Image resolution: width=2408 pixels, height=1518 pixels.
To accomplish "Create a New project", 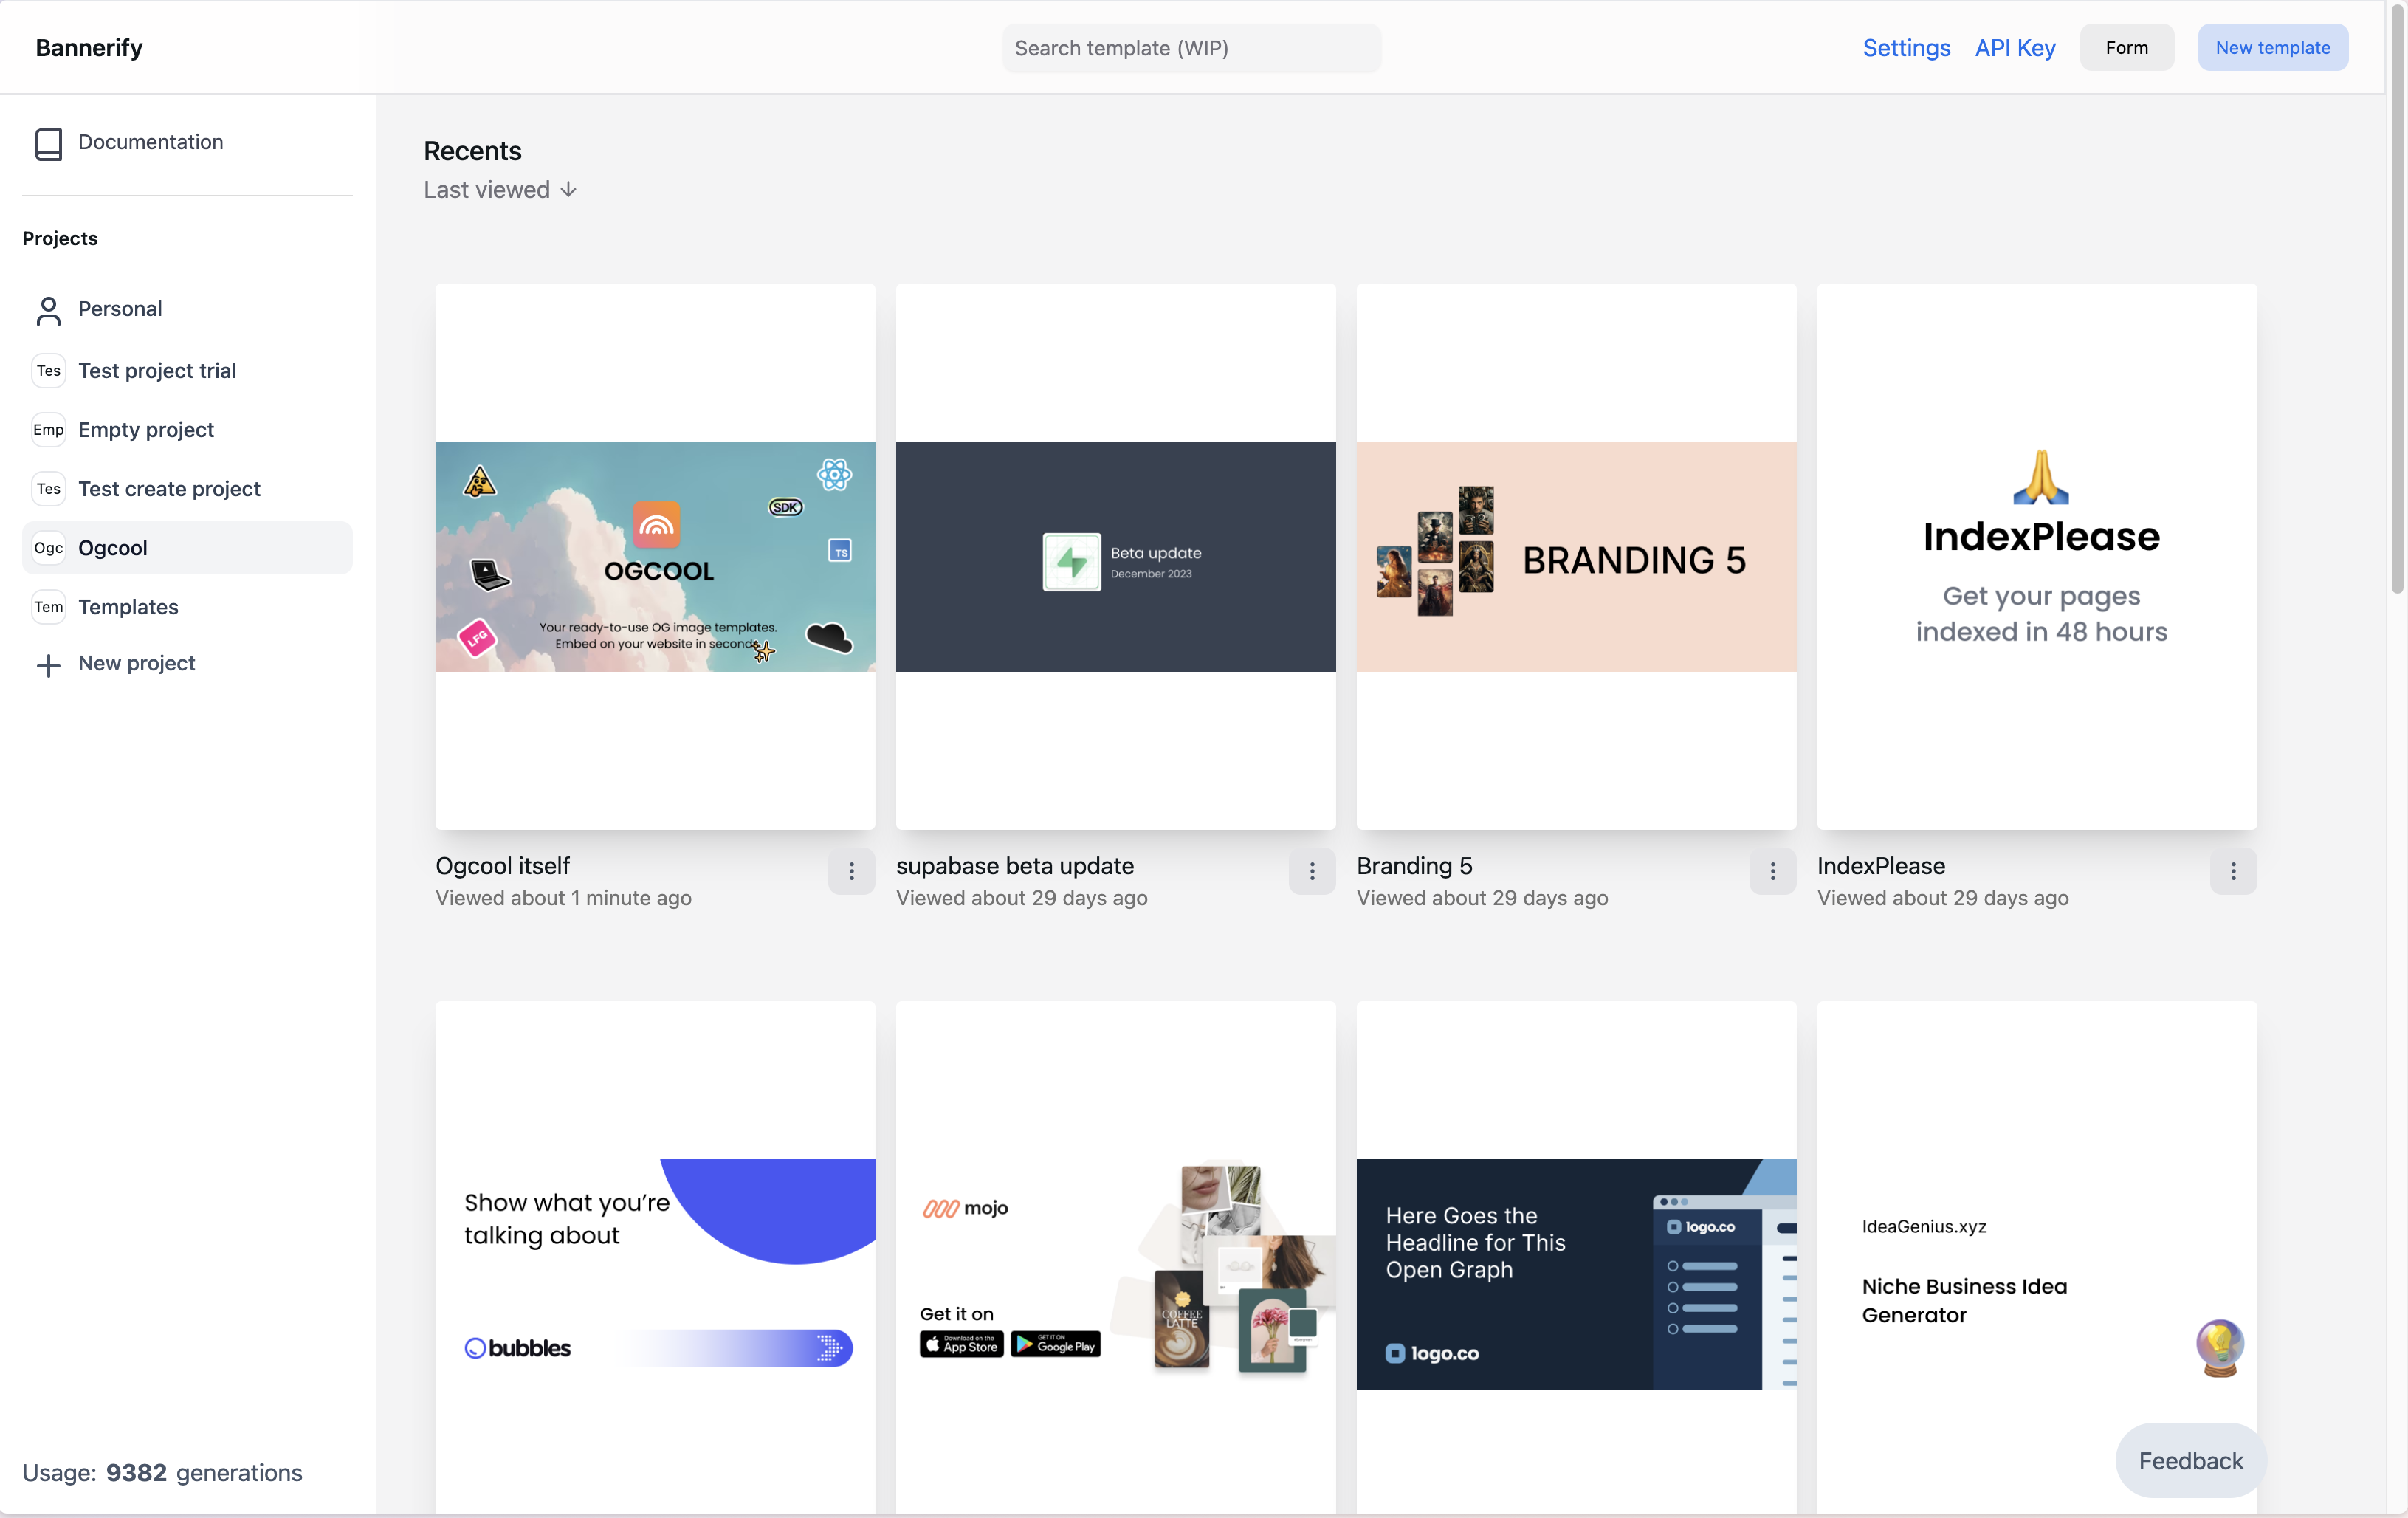I will 136,664.
